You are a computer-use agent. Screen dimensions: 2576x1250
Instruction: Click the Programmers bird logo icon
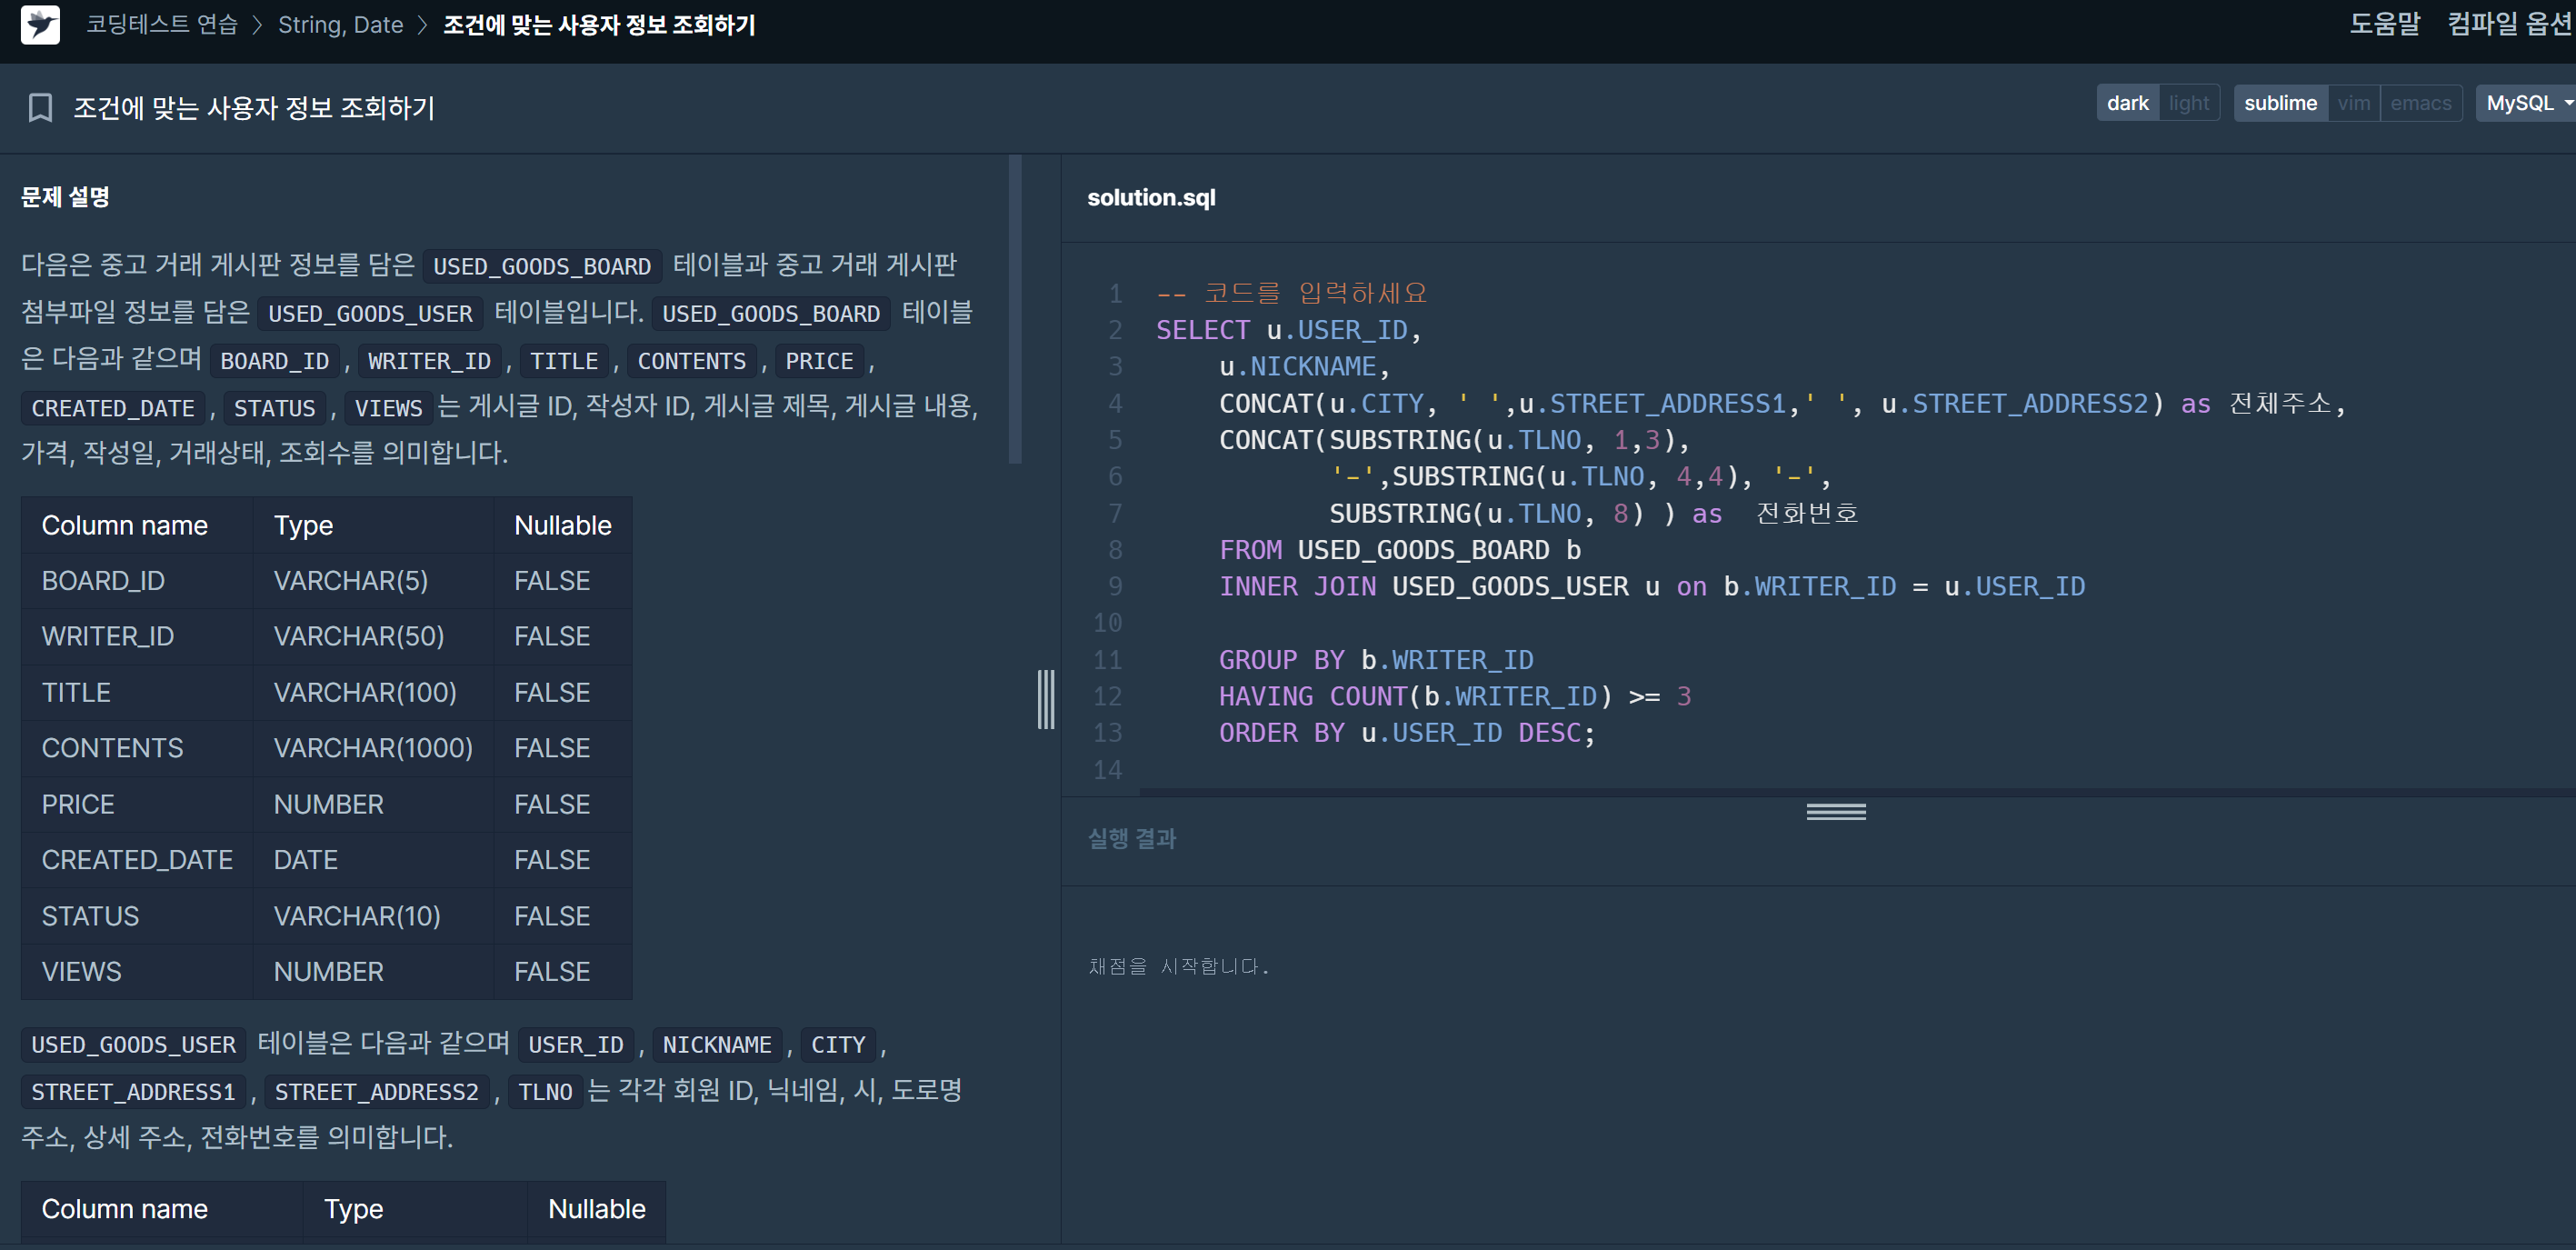coord(40,24)
